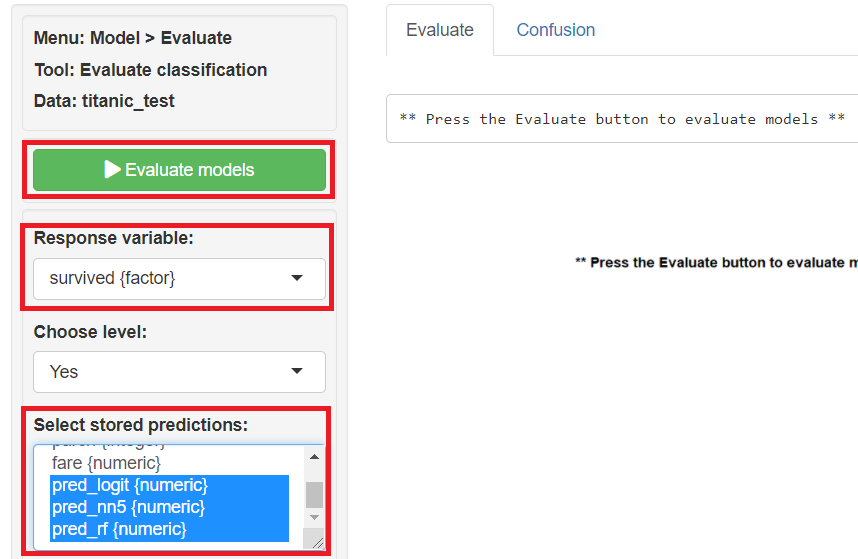
Task: Pick pred_rf {numeric} stored prediction
Action: 119,529
